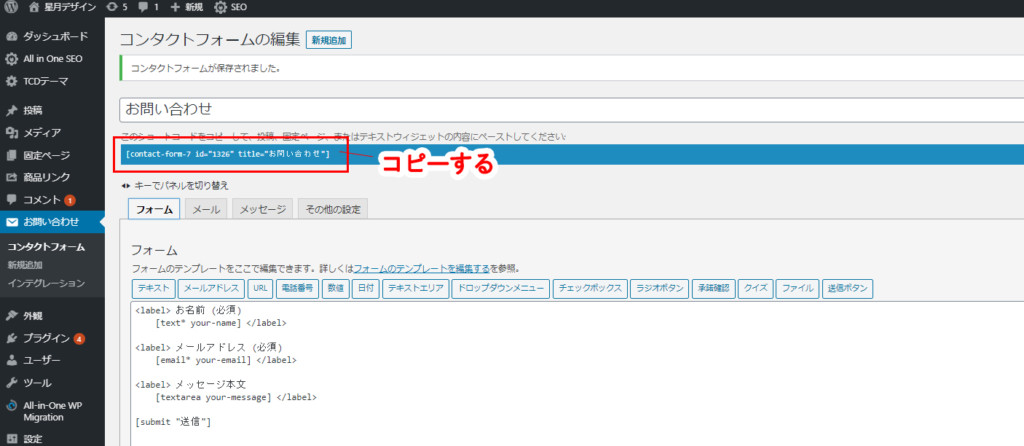Viewport: 1024px width, 446px height.
Task: Insert 日付 tag button
Action: (x=366, y=288)
